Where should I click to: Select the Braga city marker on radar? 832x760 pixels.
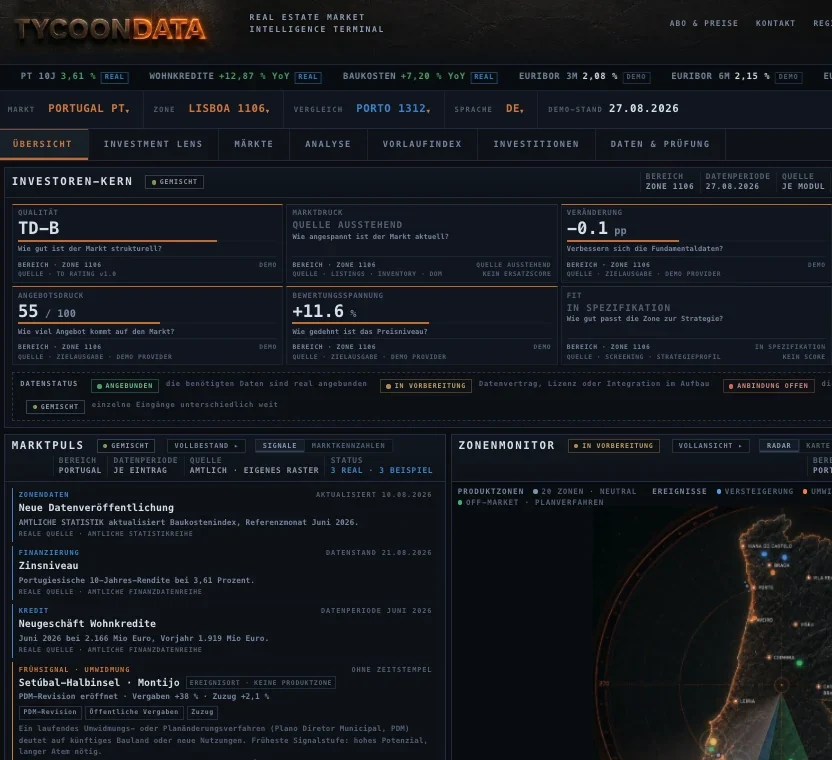[x=769, y=565]
